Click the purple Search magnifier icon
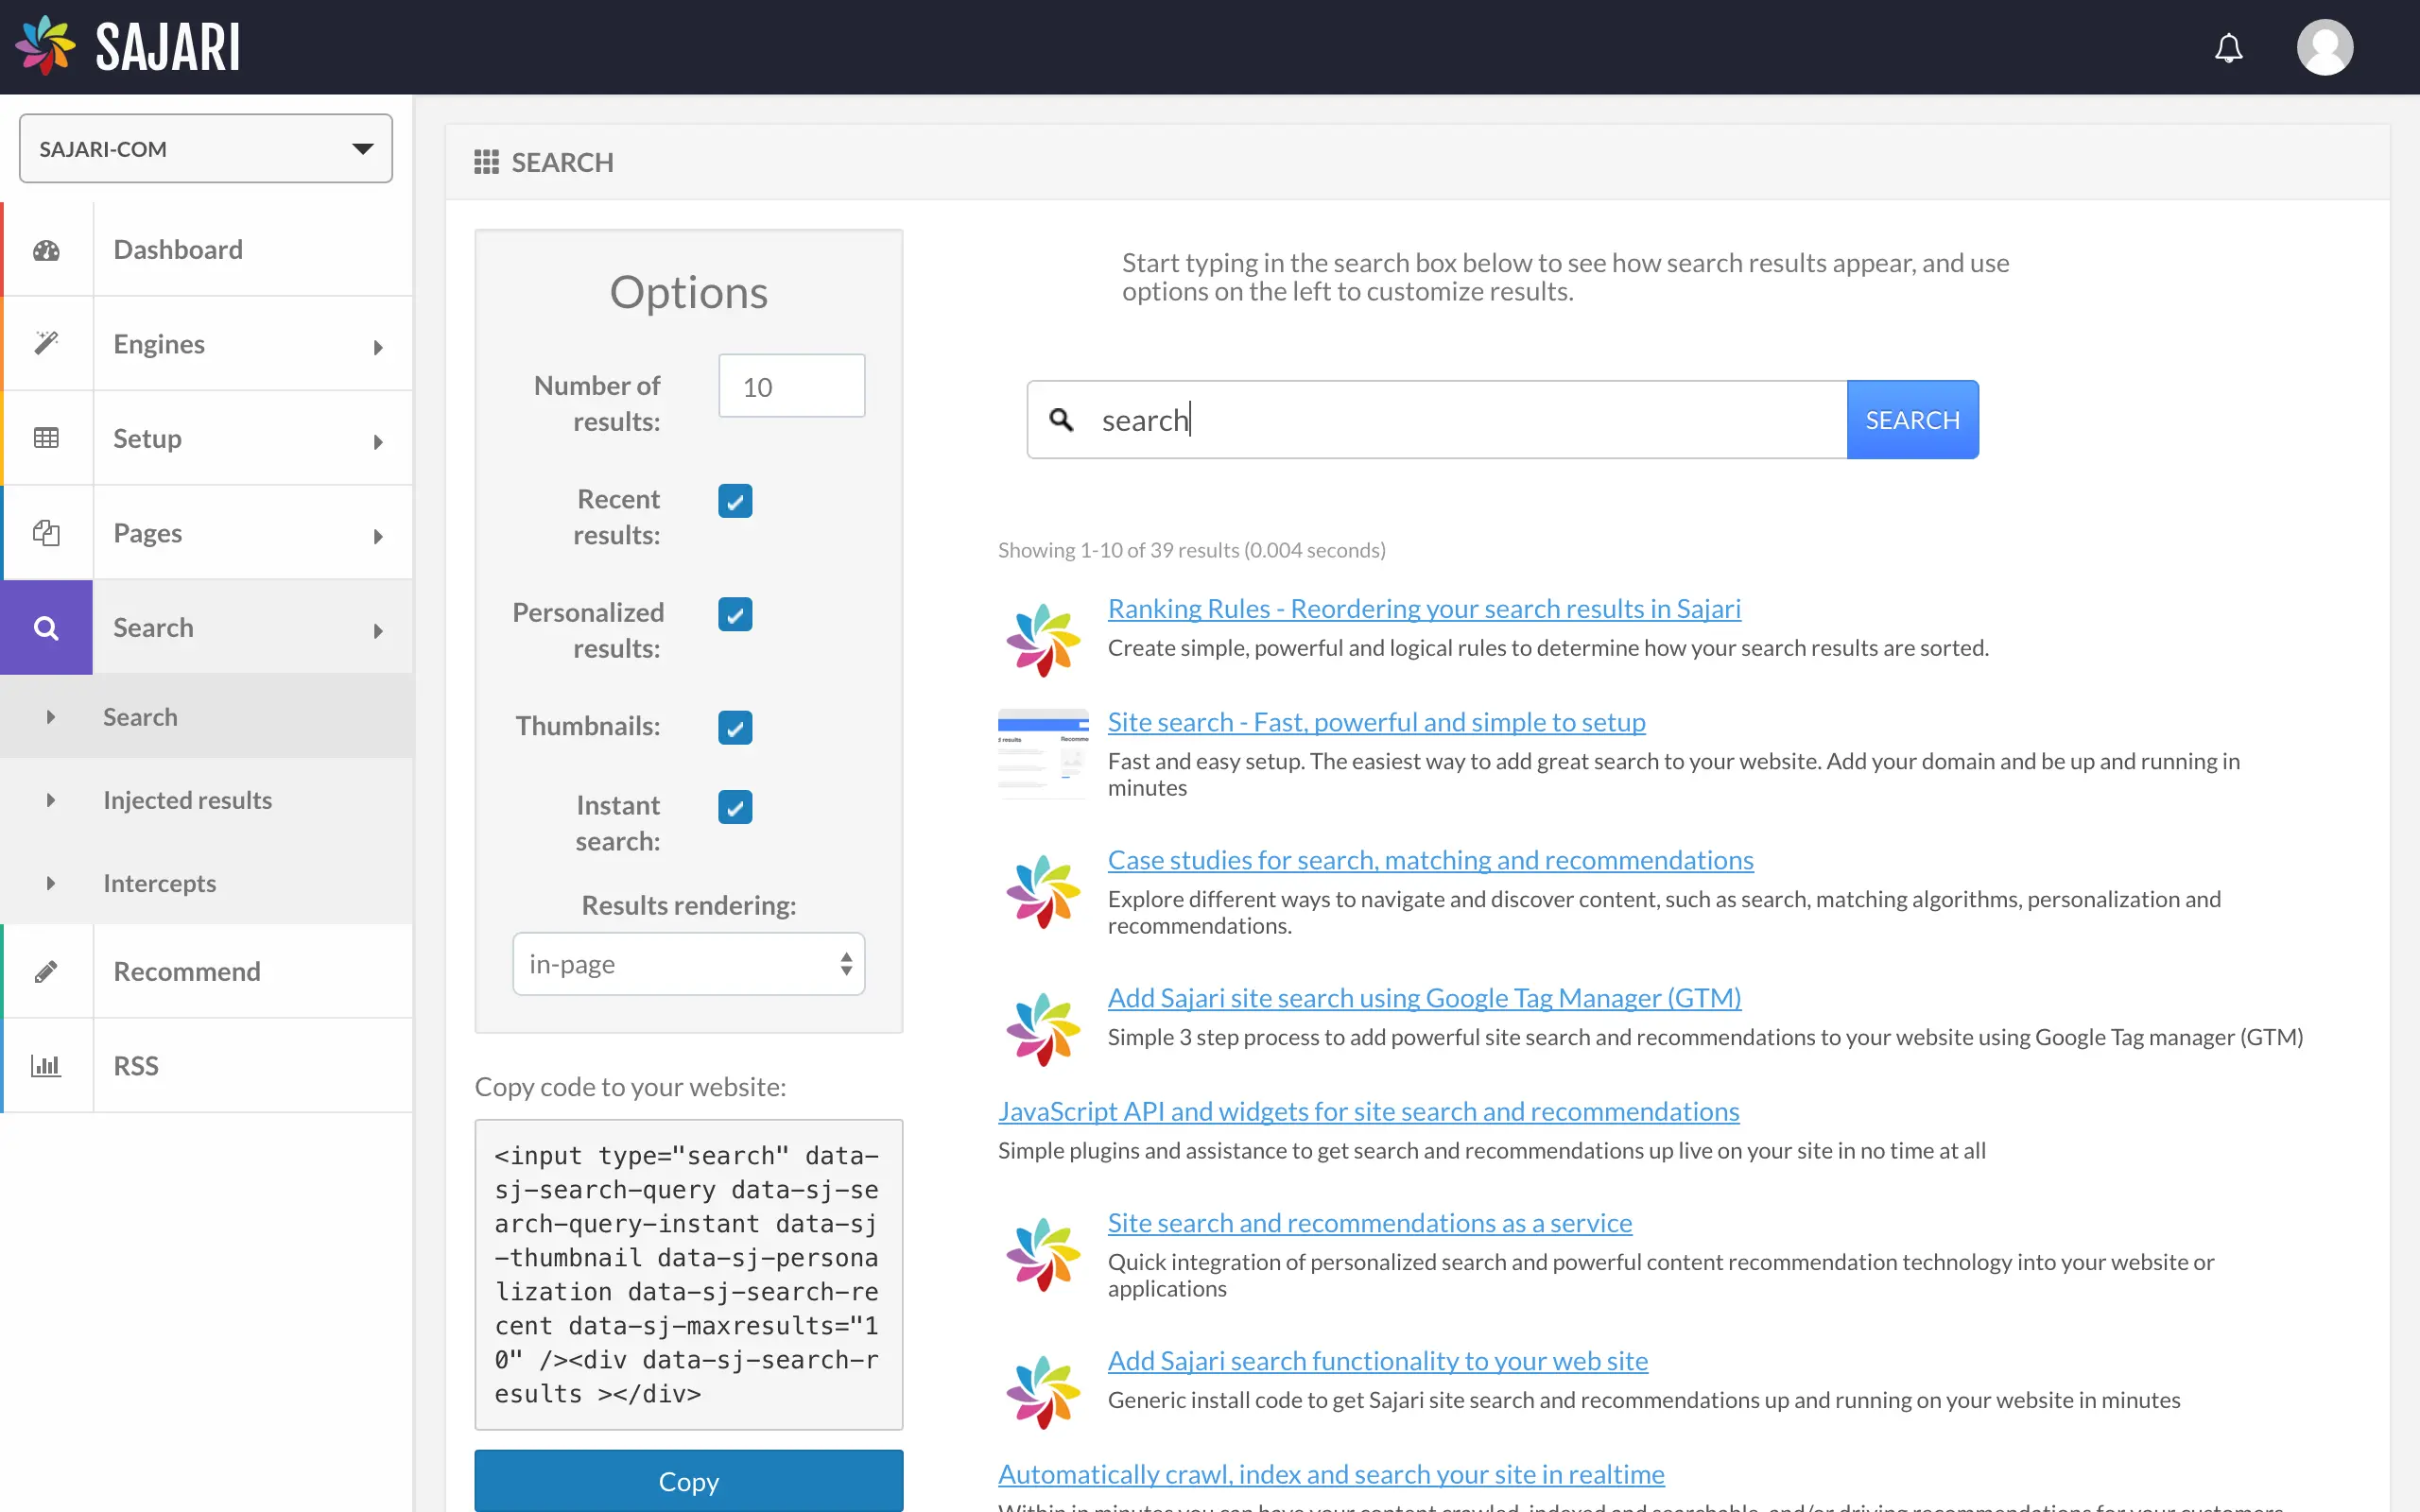Image resolution: width=2420 pixels, height=1512 pixels. click(x=46, y=628)
